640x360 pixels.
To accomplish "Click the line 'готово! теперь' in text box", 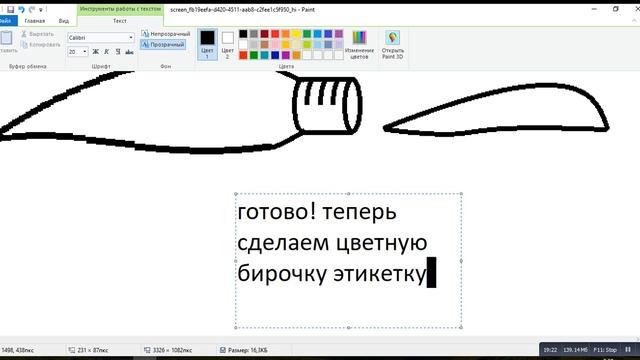I will 317,212.
